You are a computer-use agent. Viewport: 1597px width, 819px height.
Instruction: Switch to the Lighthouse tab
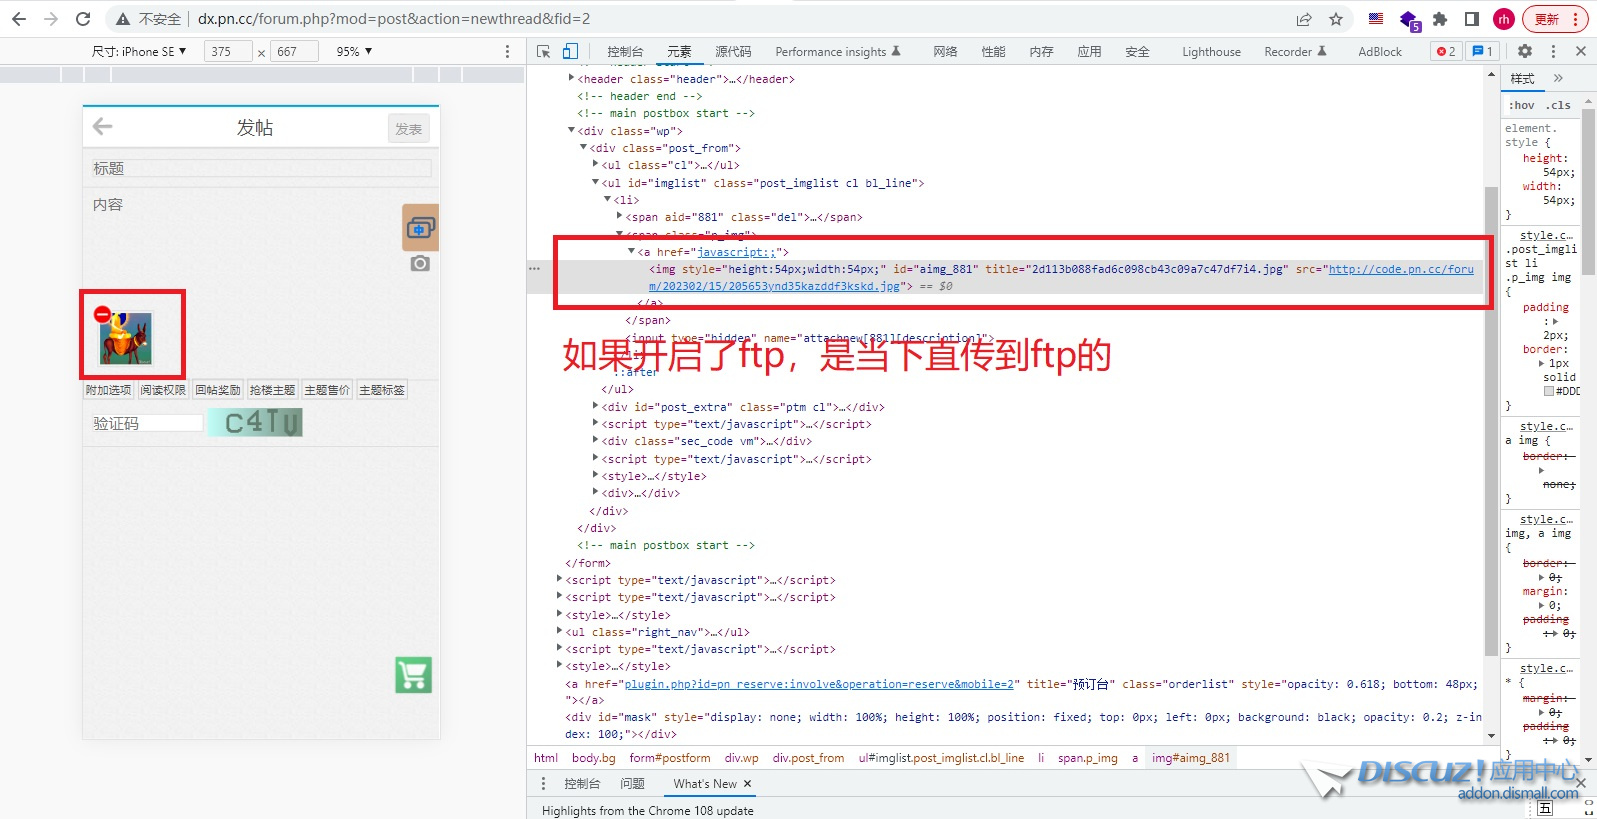[1211, 52]
